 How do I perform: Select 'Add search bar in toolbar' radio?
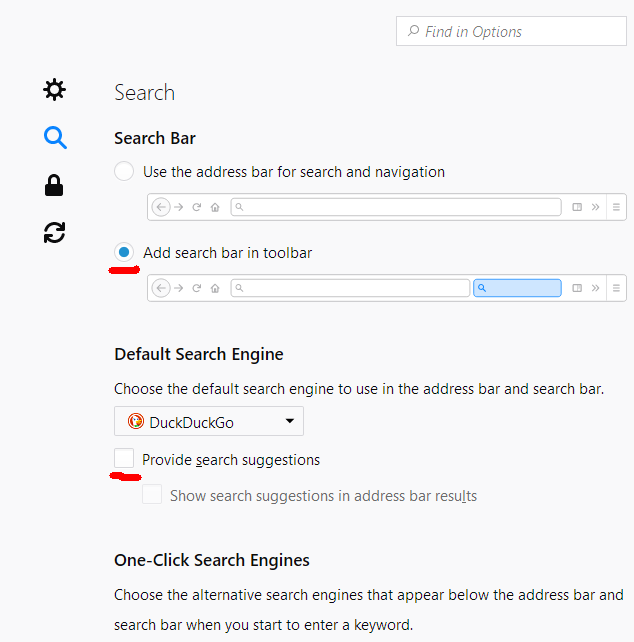pos(124,252)
